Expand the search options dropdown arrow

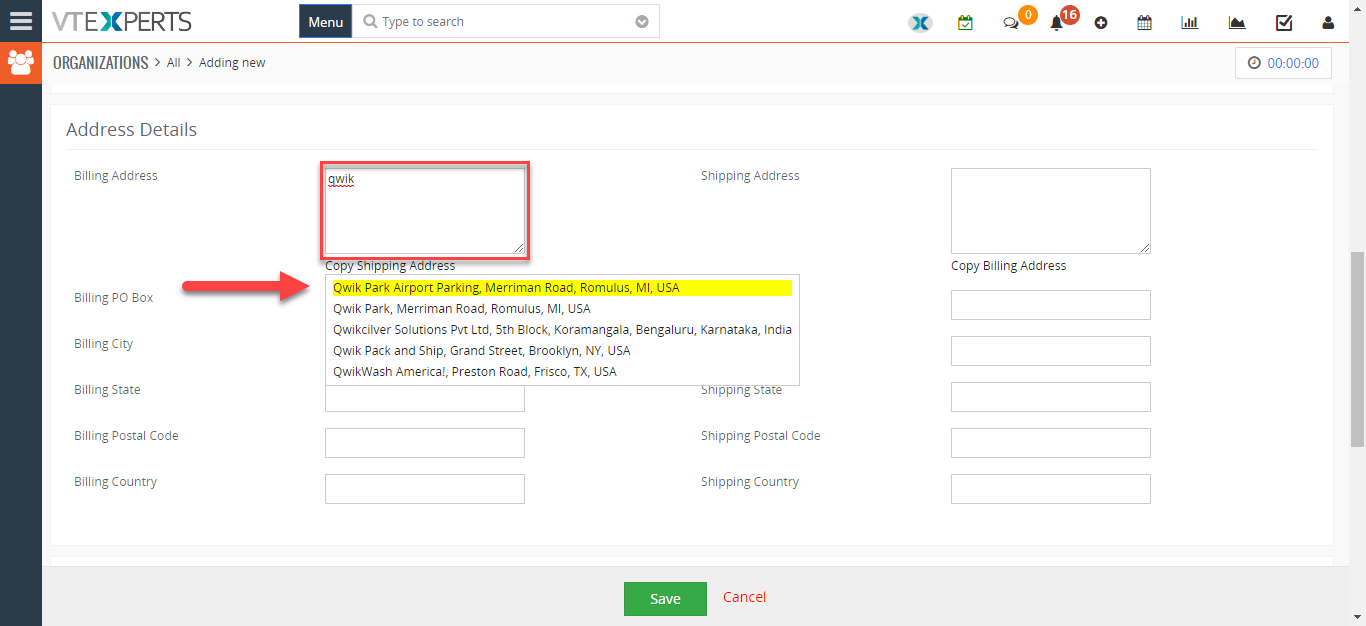[x=642, y=22]
